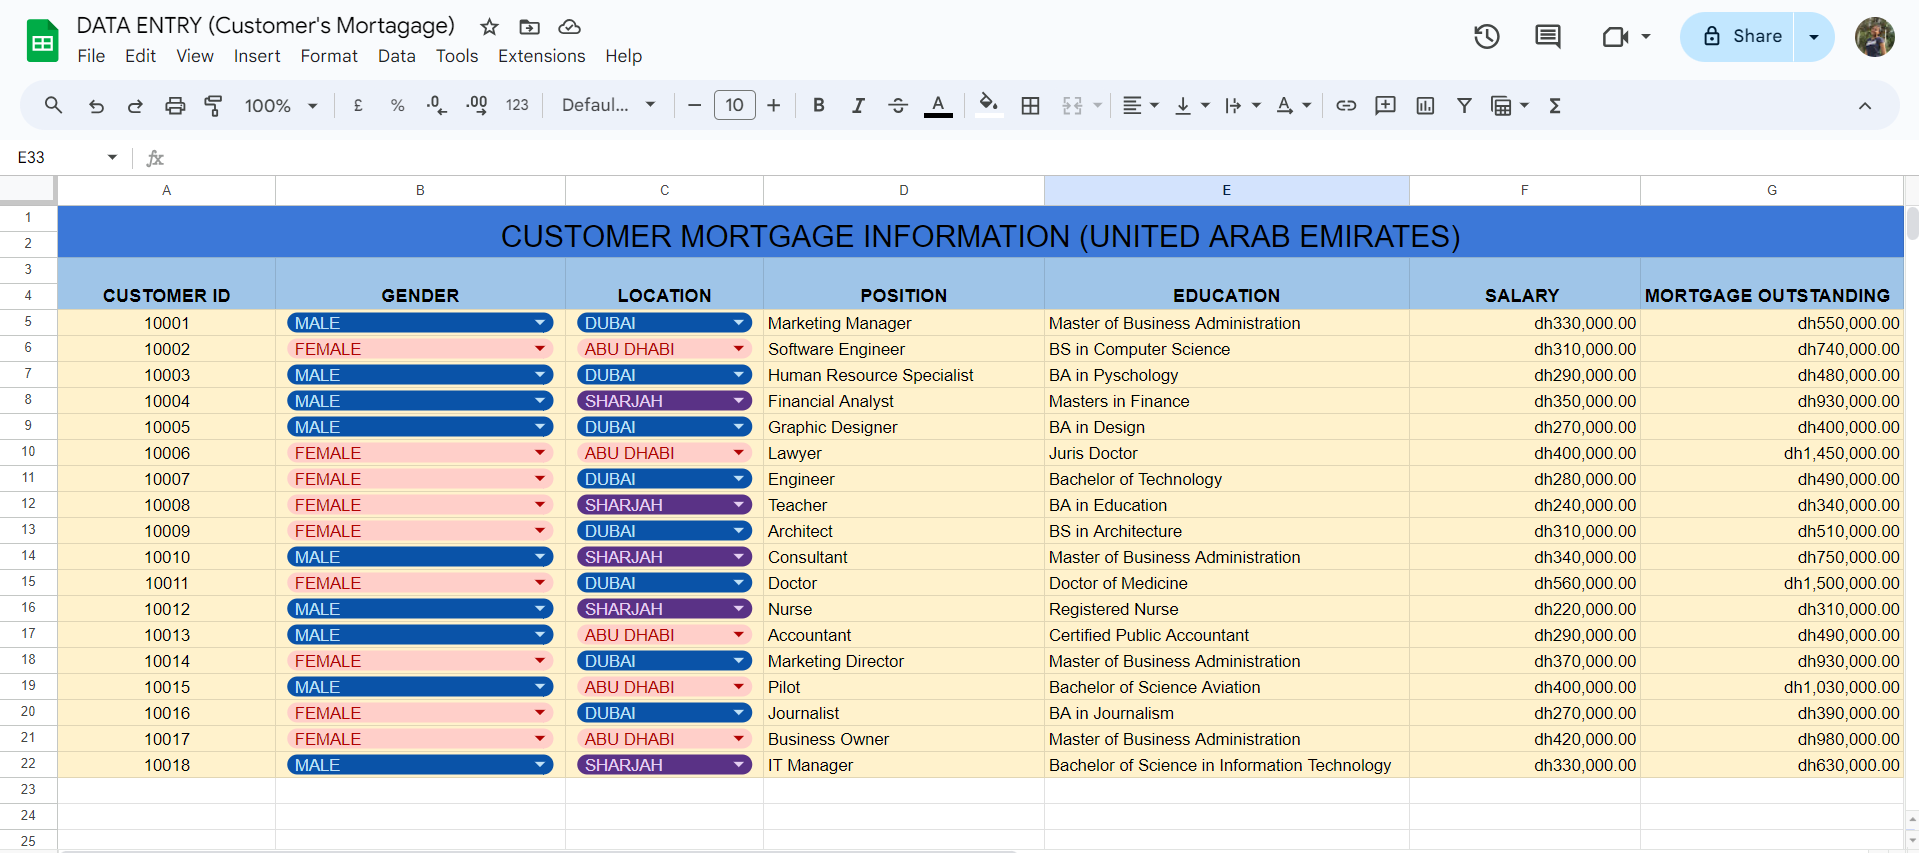Open location dropdown for customer 10006
The height and width of the screenshot is (853, 1919).
point(739,453)
